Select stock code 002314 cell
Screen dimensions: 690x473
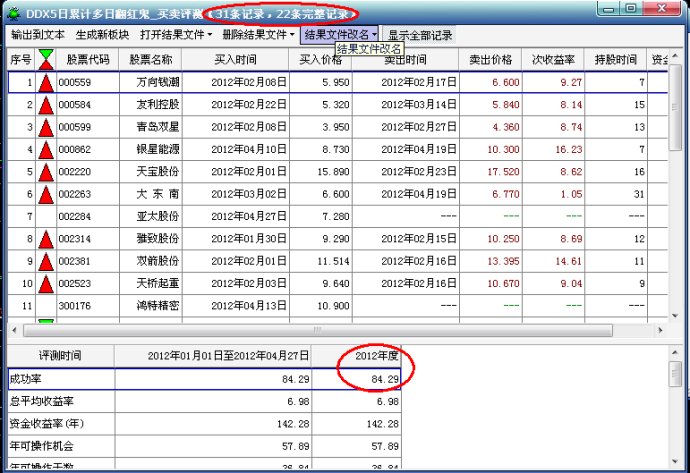point(88,239)
